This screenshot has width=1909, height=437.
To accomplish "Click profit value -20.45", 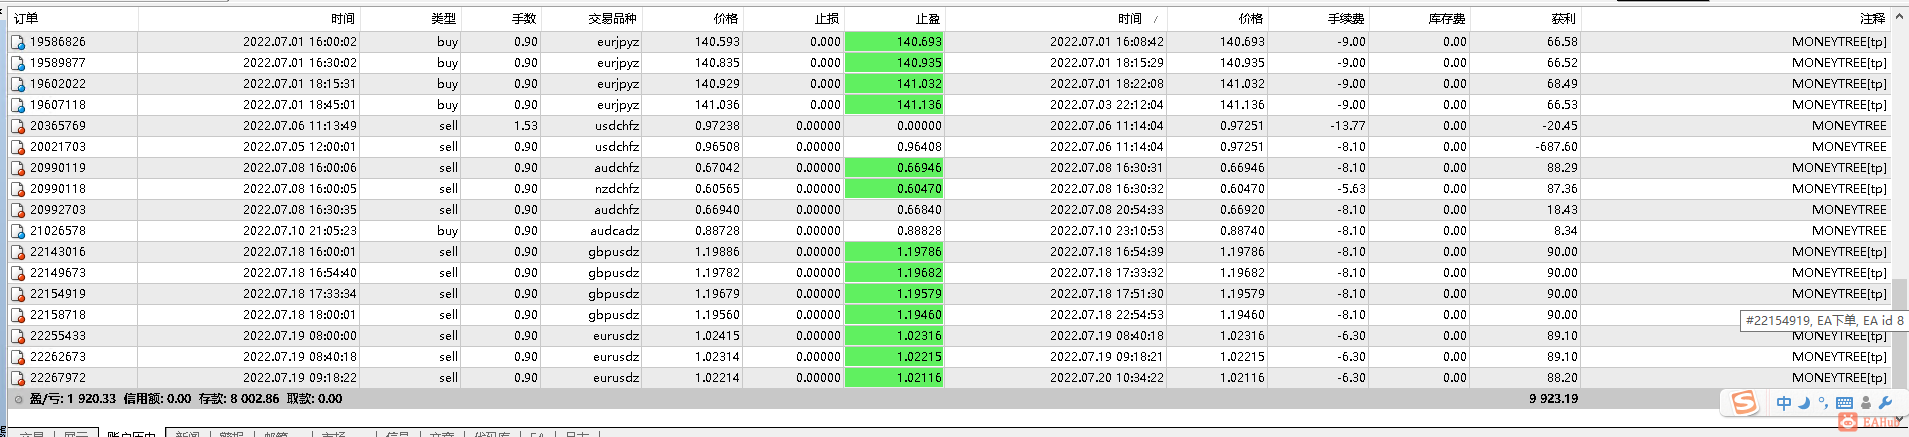I will point(1560,126).
